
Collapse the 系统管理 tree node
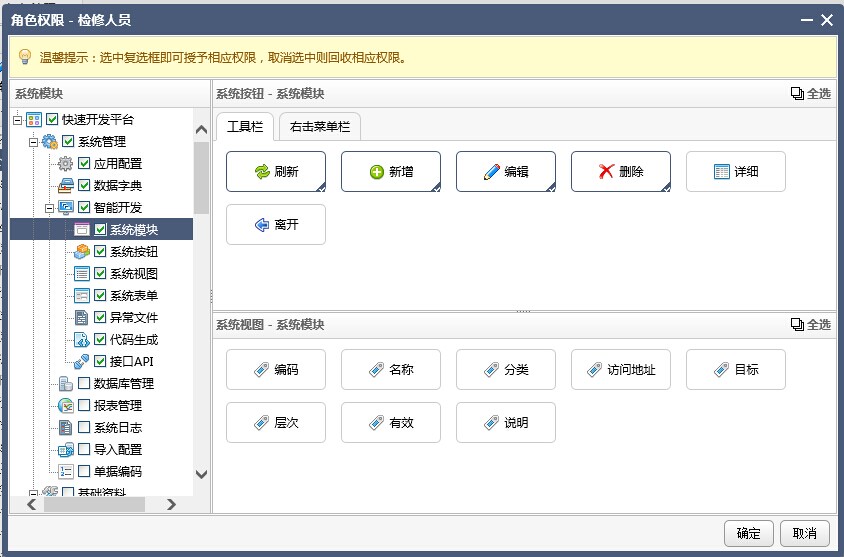(33, 142)
